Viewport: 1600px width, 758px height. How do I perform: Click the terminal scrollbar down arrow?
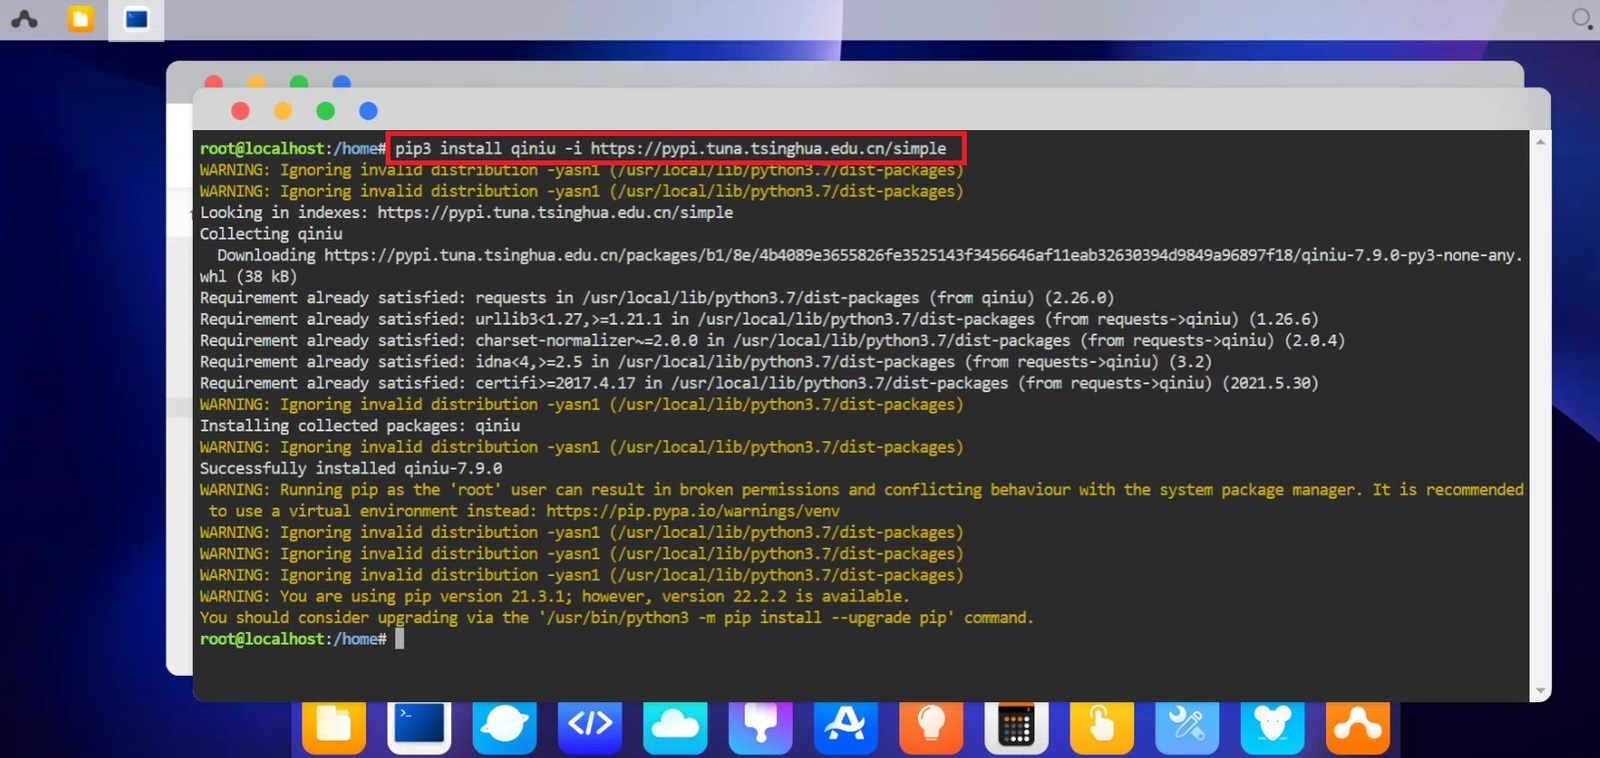pyautogui.click(x=1540, y=691)
